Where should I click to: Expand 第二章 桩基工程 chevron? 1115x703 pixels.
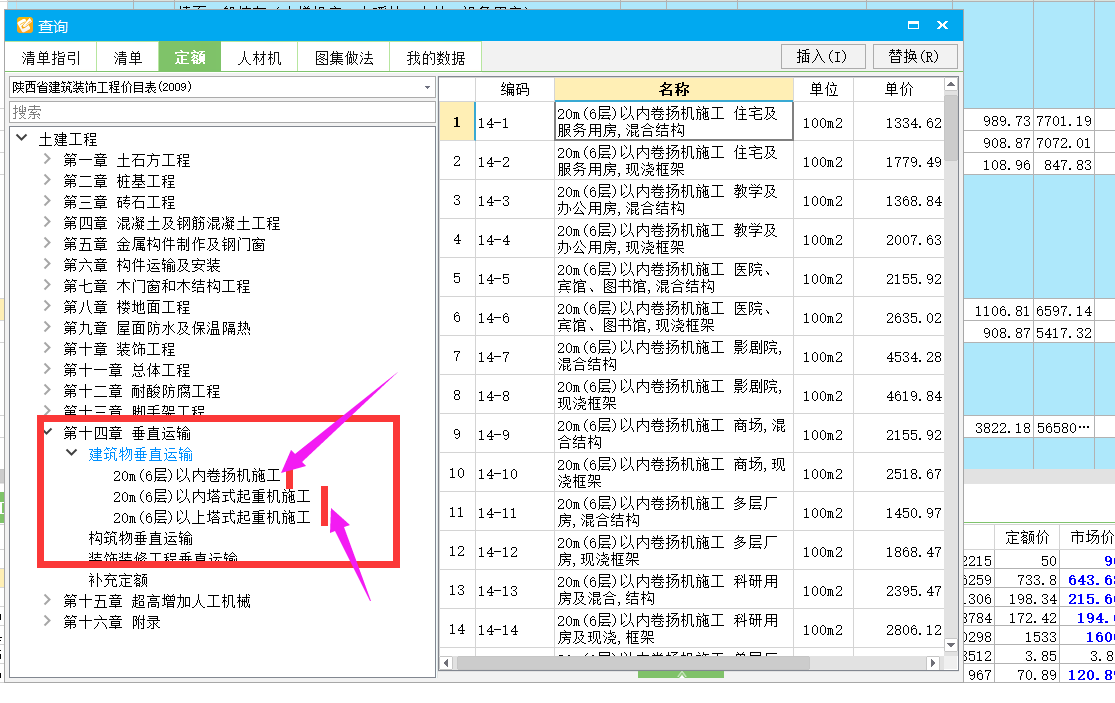[x=48, y=180]
